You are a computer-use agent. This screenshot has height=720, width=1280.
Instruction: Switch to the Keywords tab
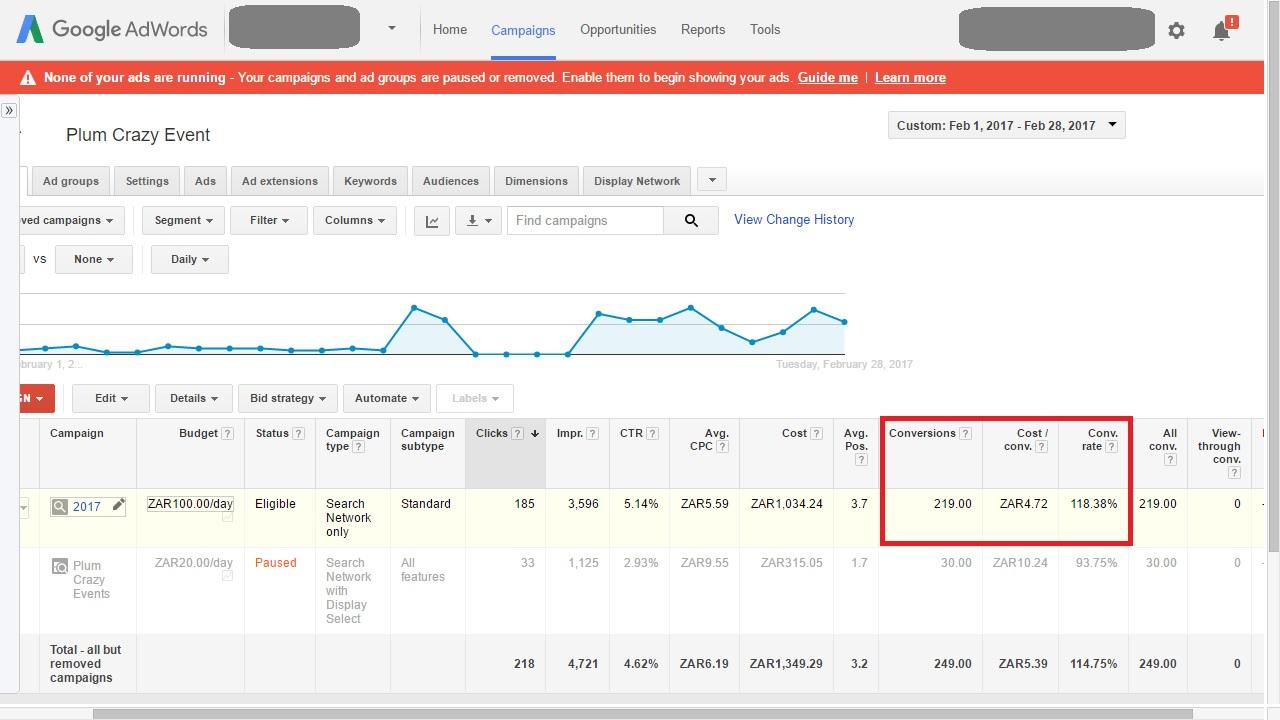click(x=370, y=181)
